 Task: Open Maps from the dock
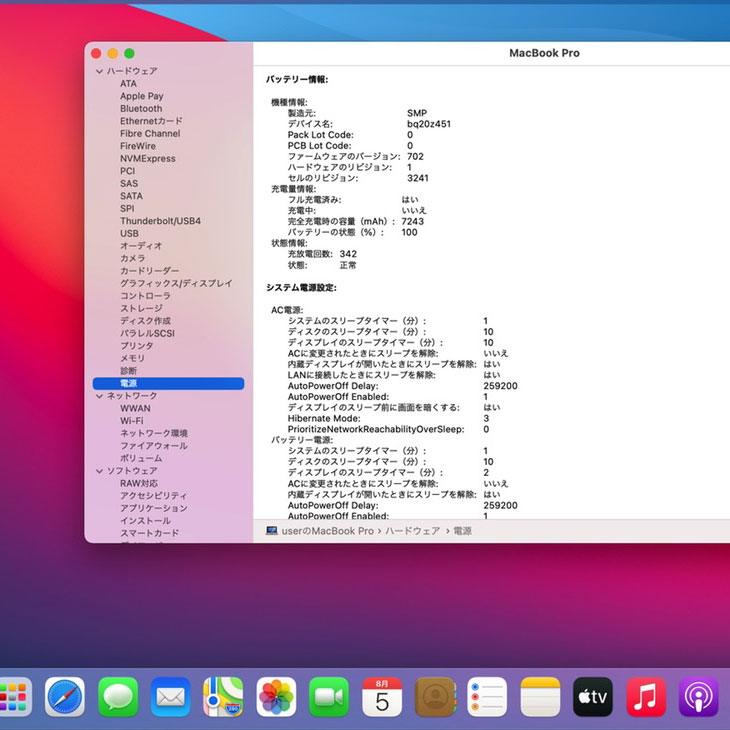(223, 696)
